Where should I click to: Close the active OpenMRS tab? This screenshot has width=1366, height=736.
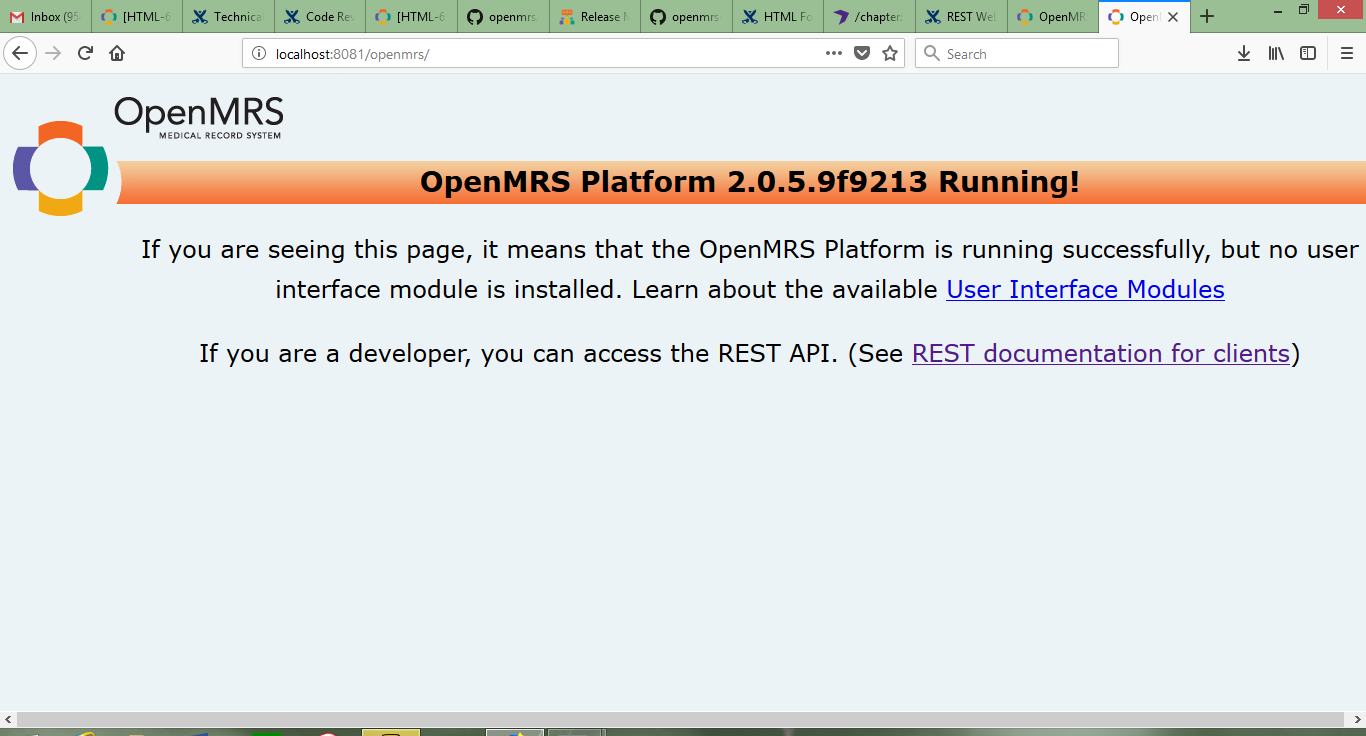click(1173, 17)
